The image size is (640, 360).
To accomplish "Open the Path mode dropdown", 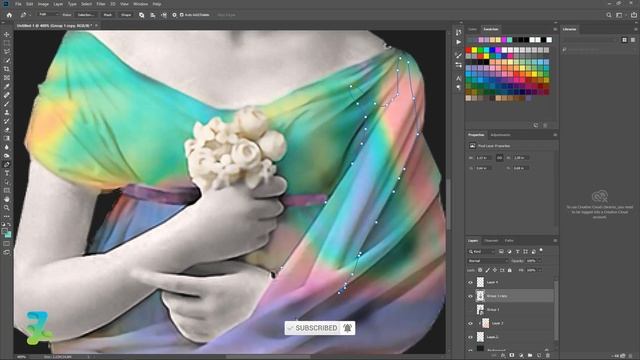I will click(x=48, y=15).
